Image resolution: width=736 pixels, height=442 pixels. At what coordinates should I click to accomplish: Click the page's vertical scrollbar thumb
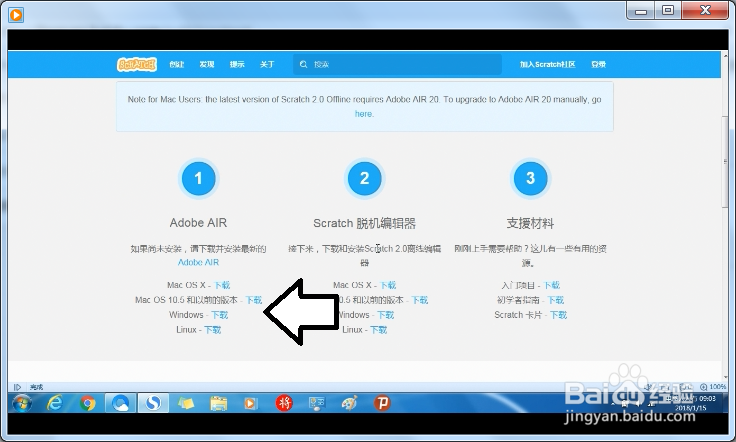pyautogui.click(x=725, y=162)
